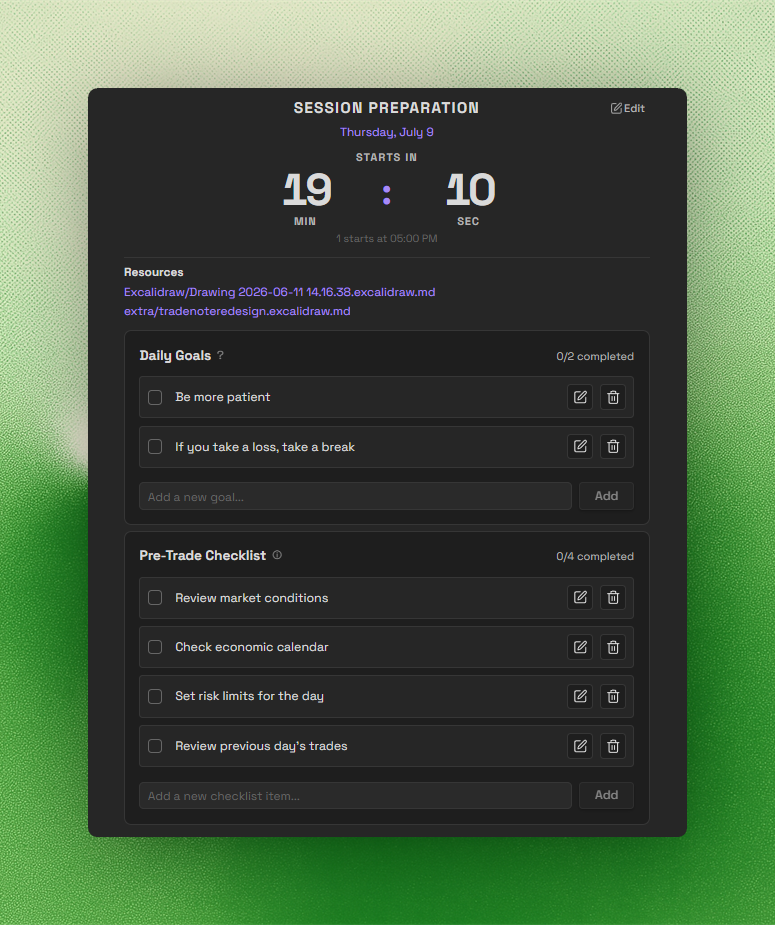Click the 'Resources' heading
This screenshot has height=925, width=775.
(x=153, y=272)
